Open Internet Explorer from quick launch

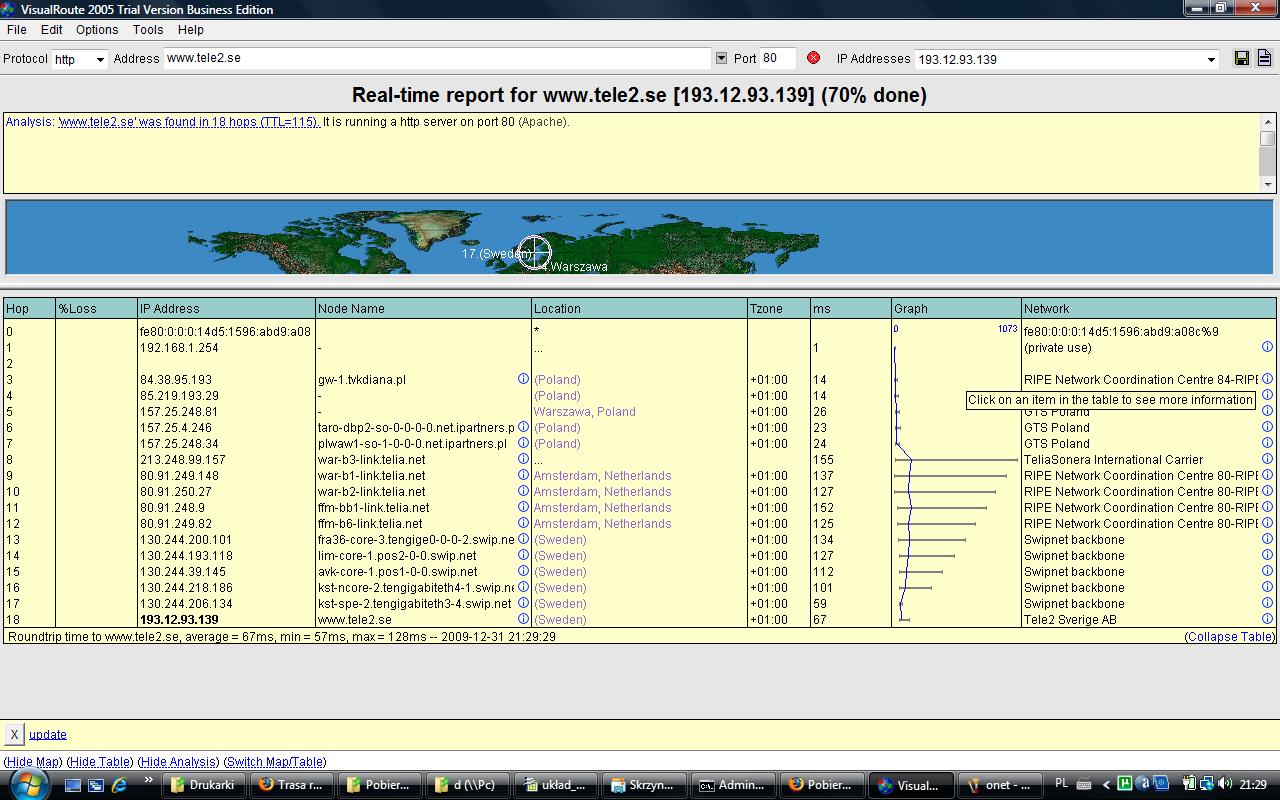click(119, 785)
